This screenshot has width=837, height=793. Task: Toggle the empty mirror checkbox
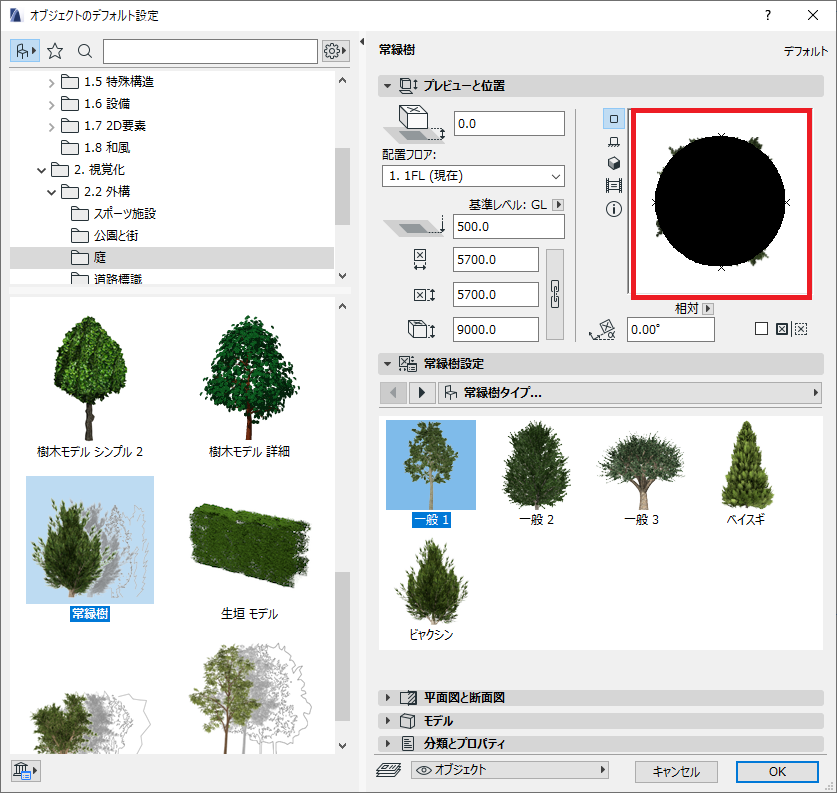(x=762, y=329)
